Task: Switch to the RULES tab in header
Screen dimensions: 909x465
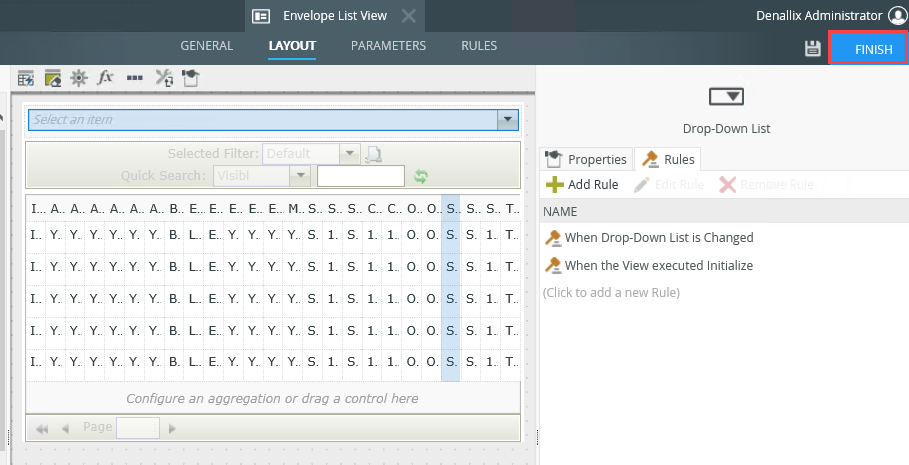Action: 479,46
